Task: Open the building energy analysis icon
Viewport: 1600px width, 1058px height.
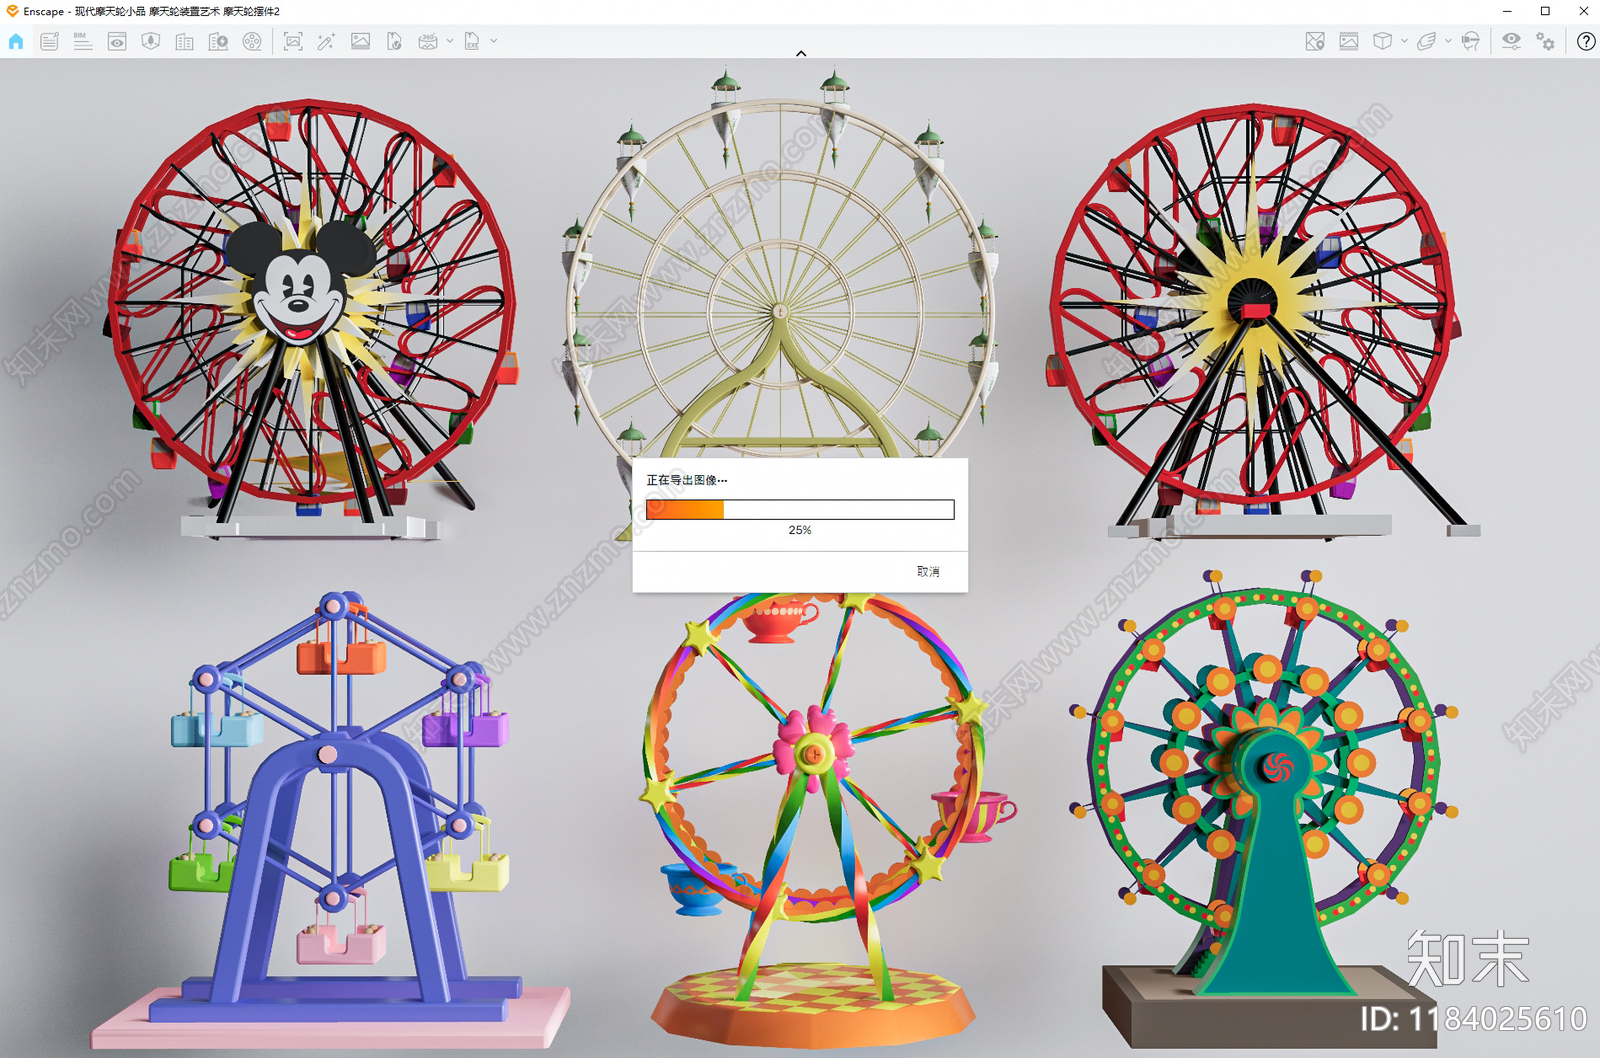Action: (218, 41)
